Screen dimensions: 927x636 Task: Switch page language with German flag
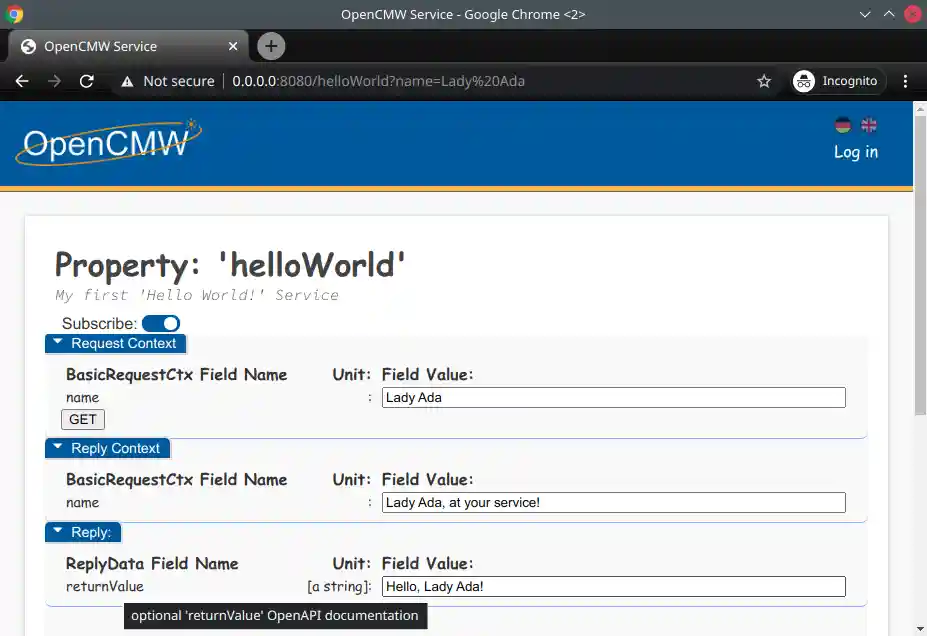coord(843,125)
